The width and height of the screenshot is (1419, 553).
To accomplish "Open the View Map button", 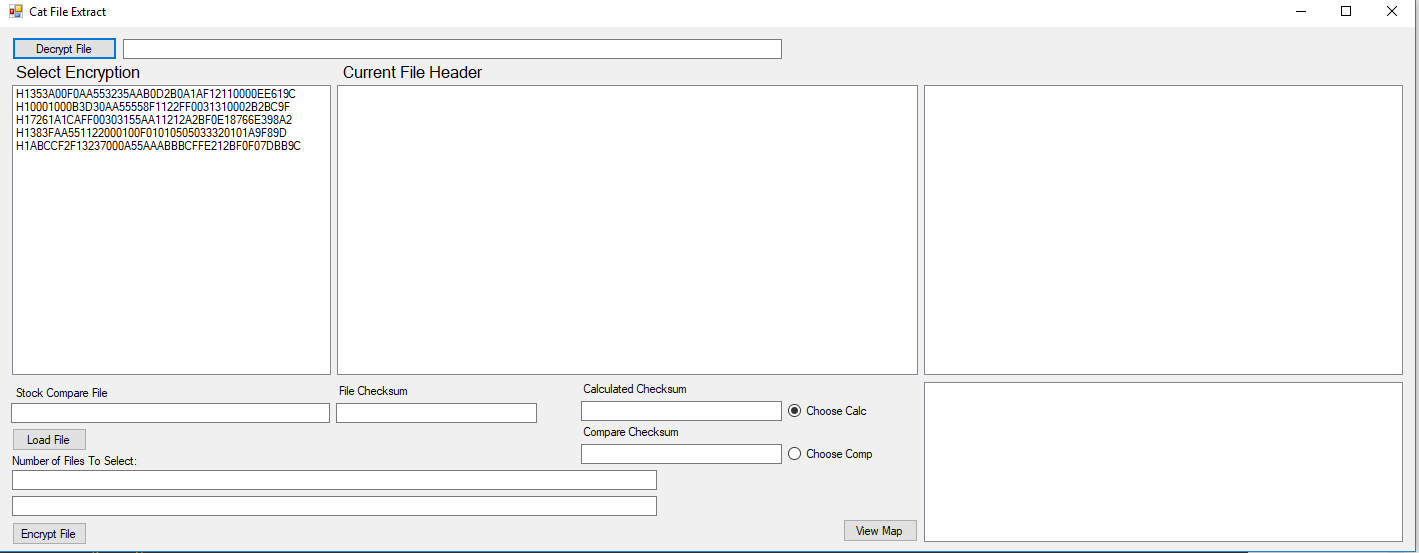I will point(880,531).
